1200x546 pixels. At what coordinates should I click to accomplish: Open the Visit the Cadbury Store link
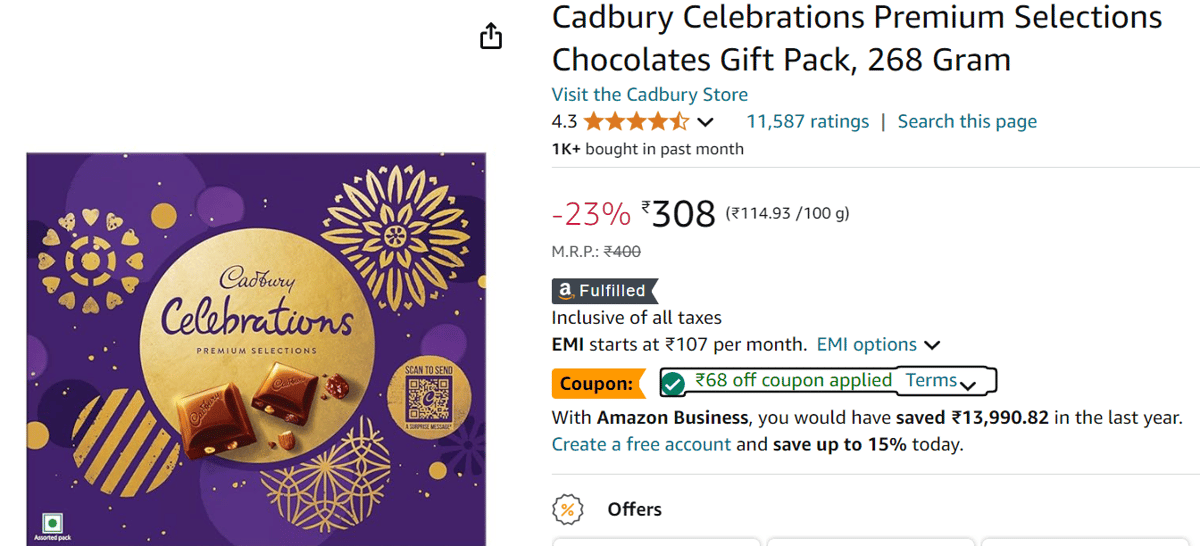click(649, 95)
